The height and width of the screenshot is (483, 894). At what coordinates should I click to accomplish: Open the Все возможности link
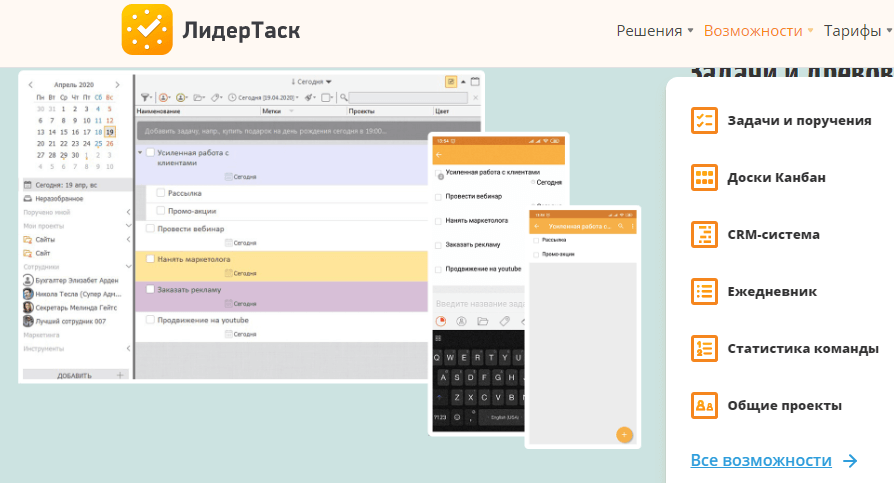tap(761, 460)
